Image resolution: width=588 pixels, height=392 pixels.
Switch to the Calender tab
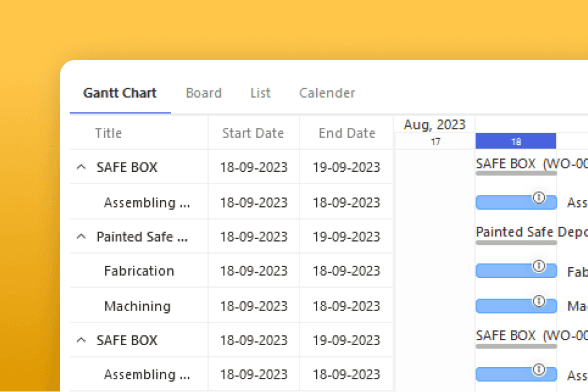[327, 93]
